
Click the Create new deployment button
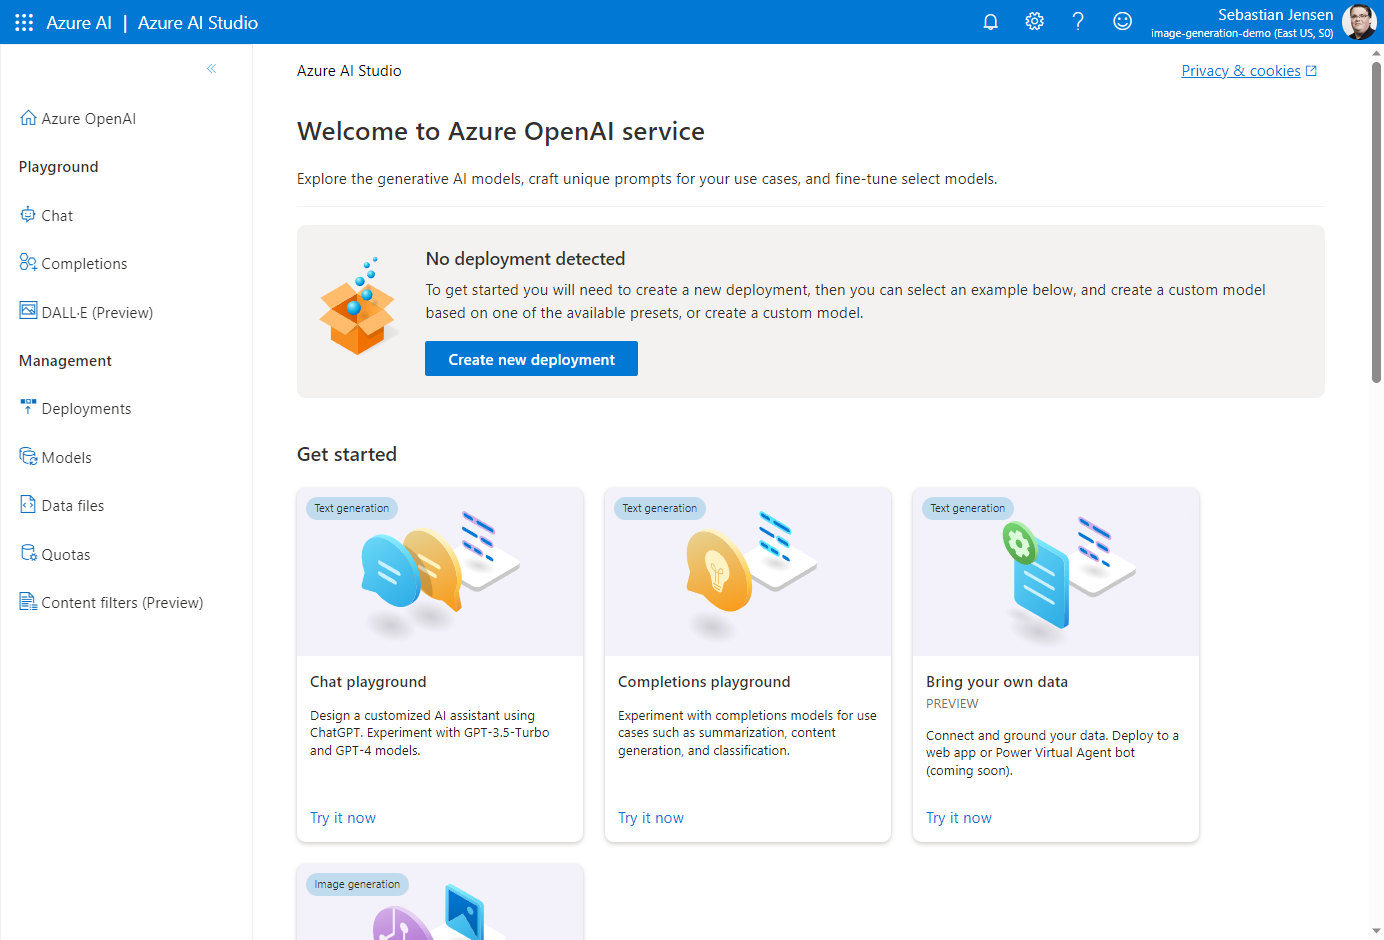[x=531, y=359]
